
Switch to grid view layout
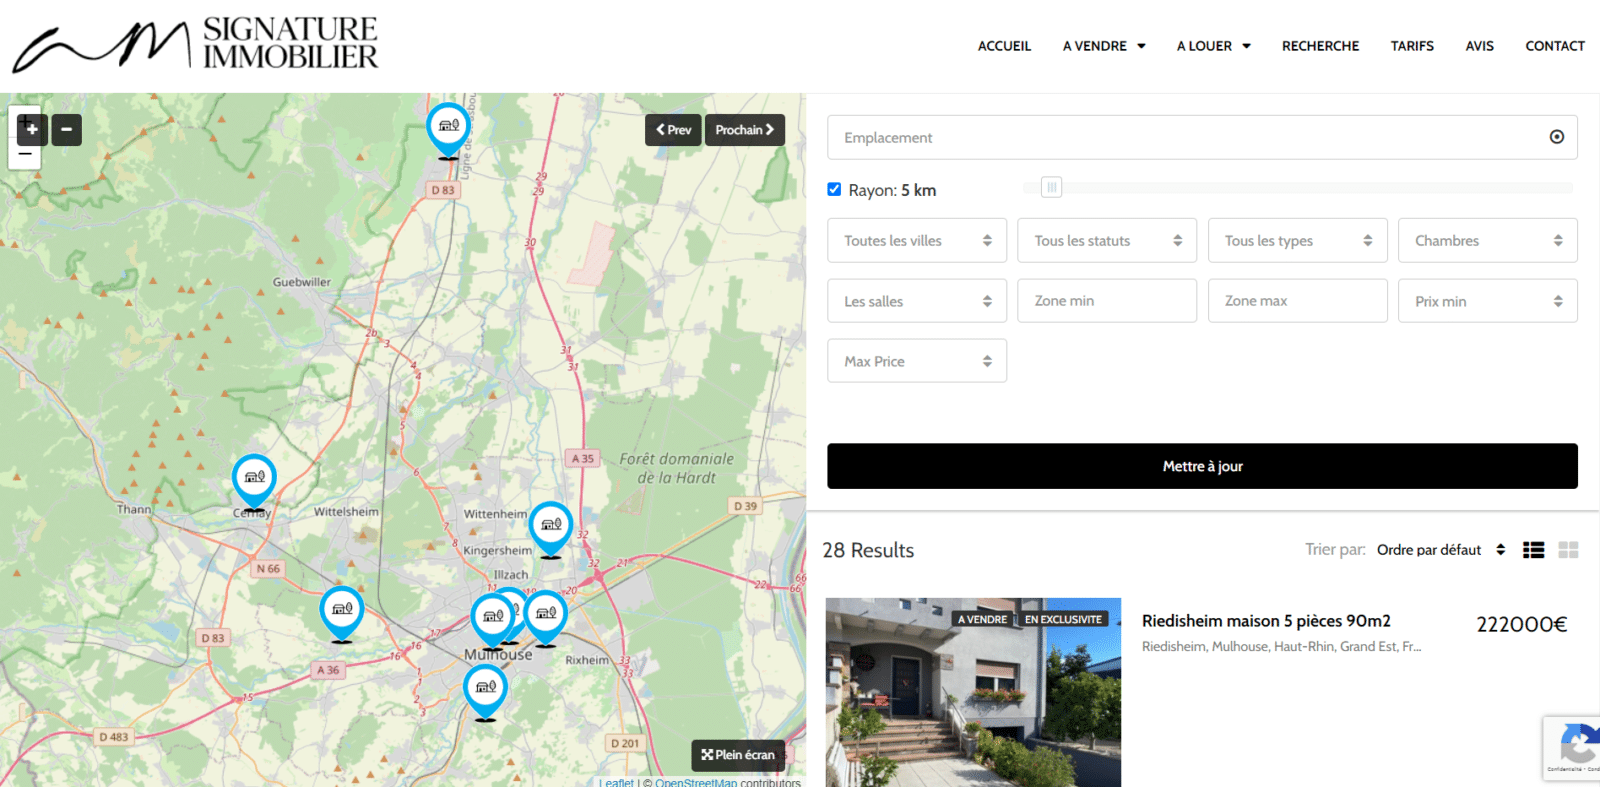pos(1568,550)
